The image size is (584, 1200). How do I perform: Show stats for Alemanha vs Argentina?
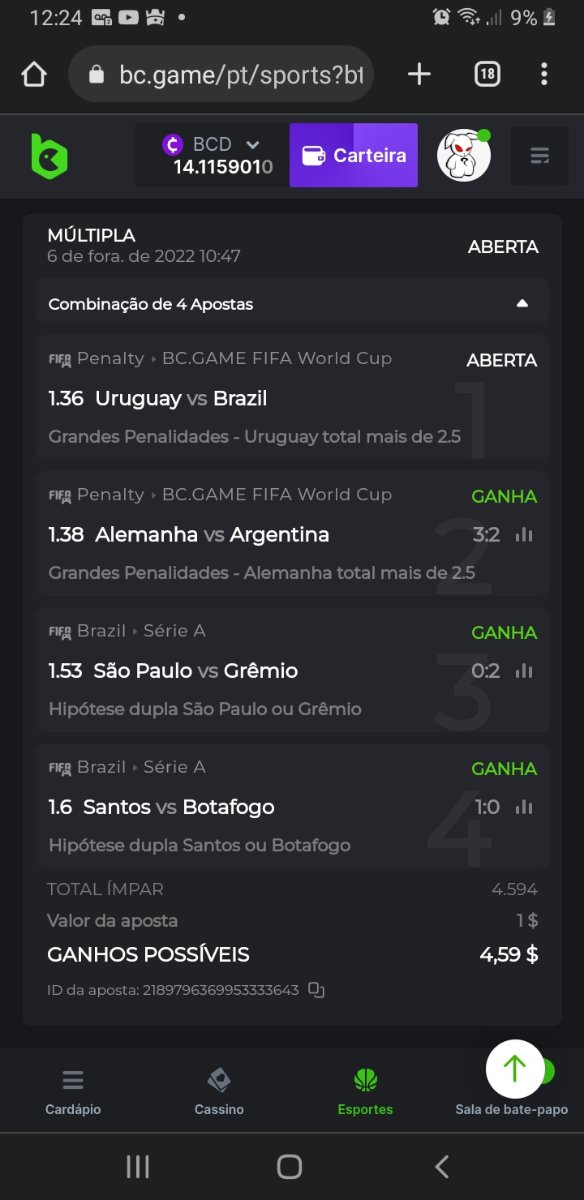(x=524, y=535)
